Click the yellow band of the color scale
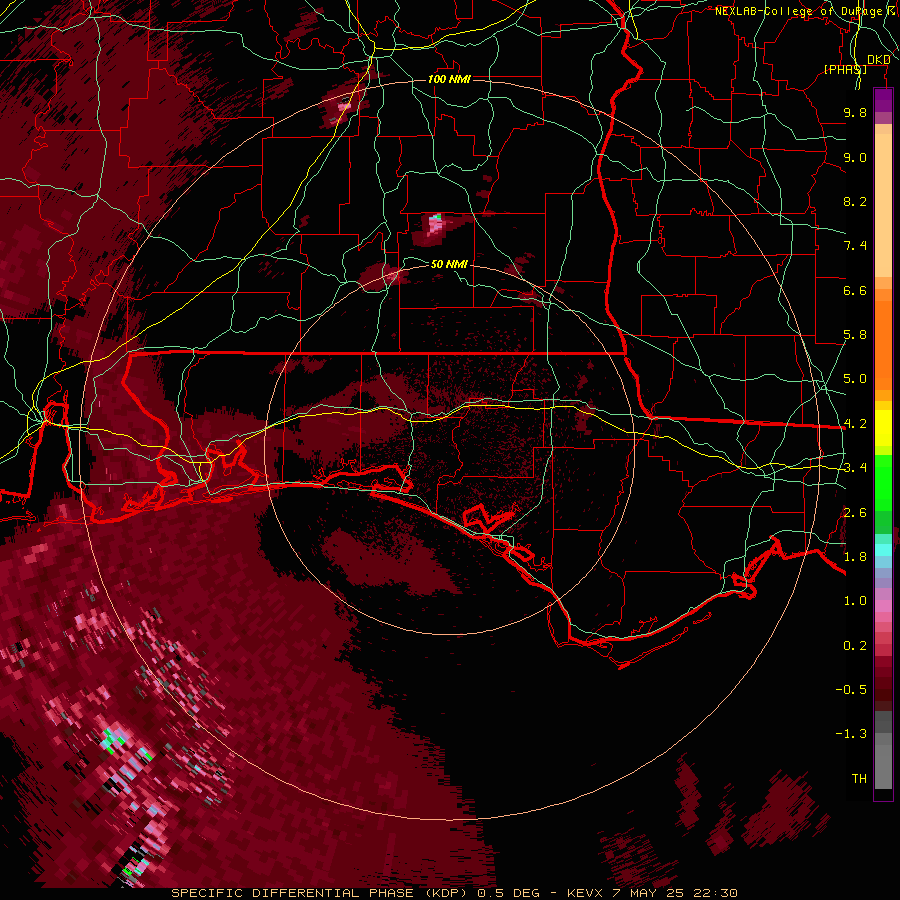900x900 pixels. 883,428
